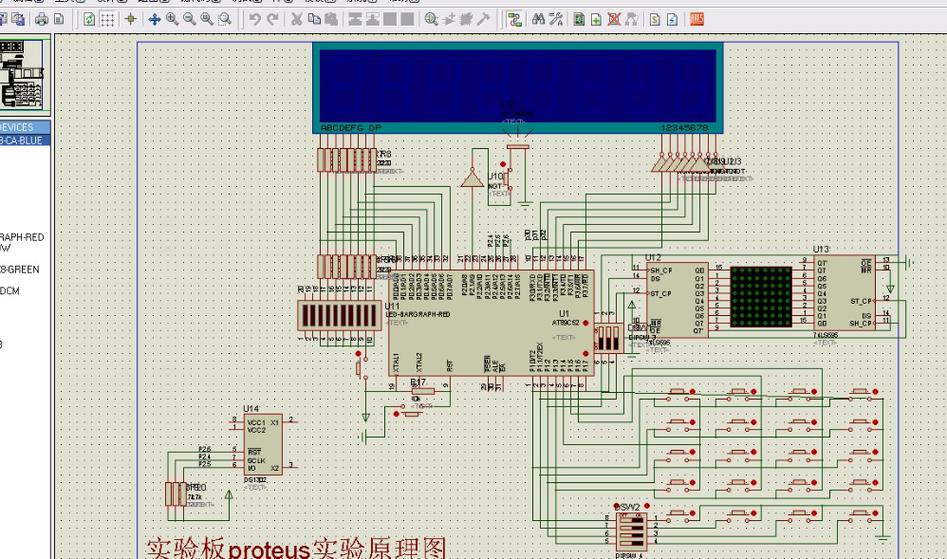
Task: Click the Block Delete toolbar icon
Action: pos(408,19)
